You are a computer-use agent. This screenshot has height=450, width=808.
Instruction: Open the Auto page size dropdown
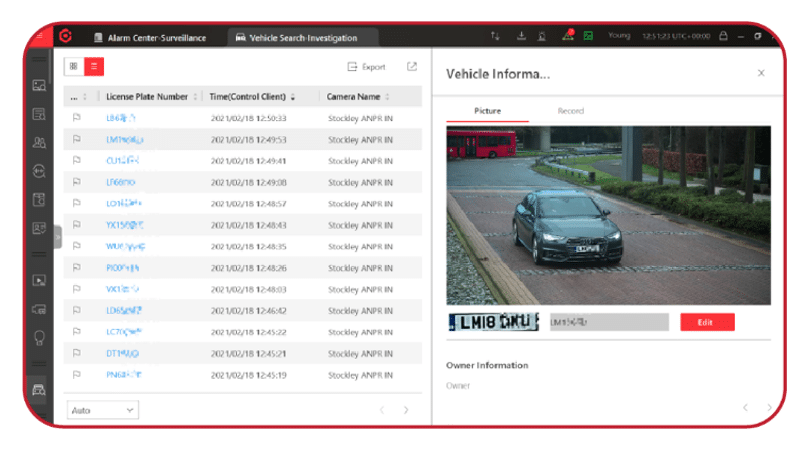coord(103,410)
